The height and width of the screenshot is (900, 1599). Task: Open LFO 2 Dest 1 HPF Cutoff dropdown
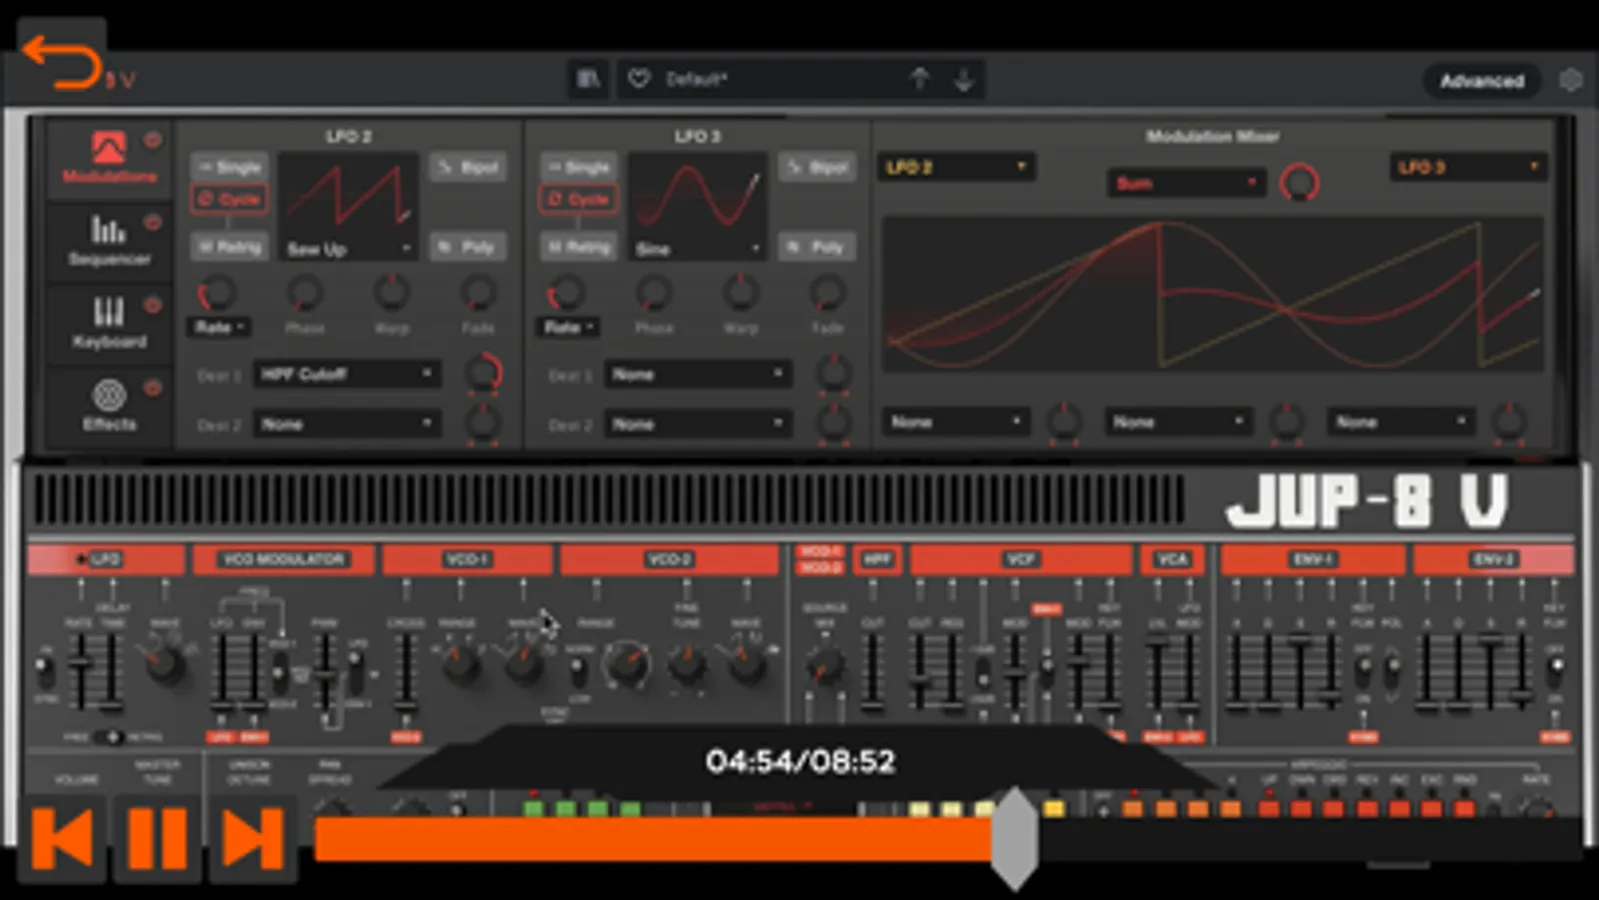(346, 374)
